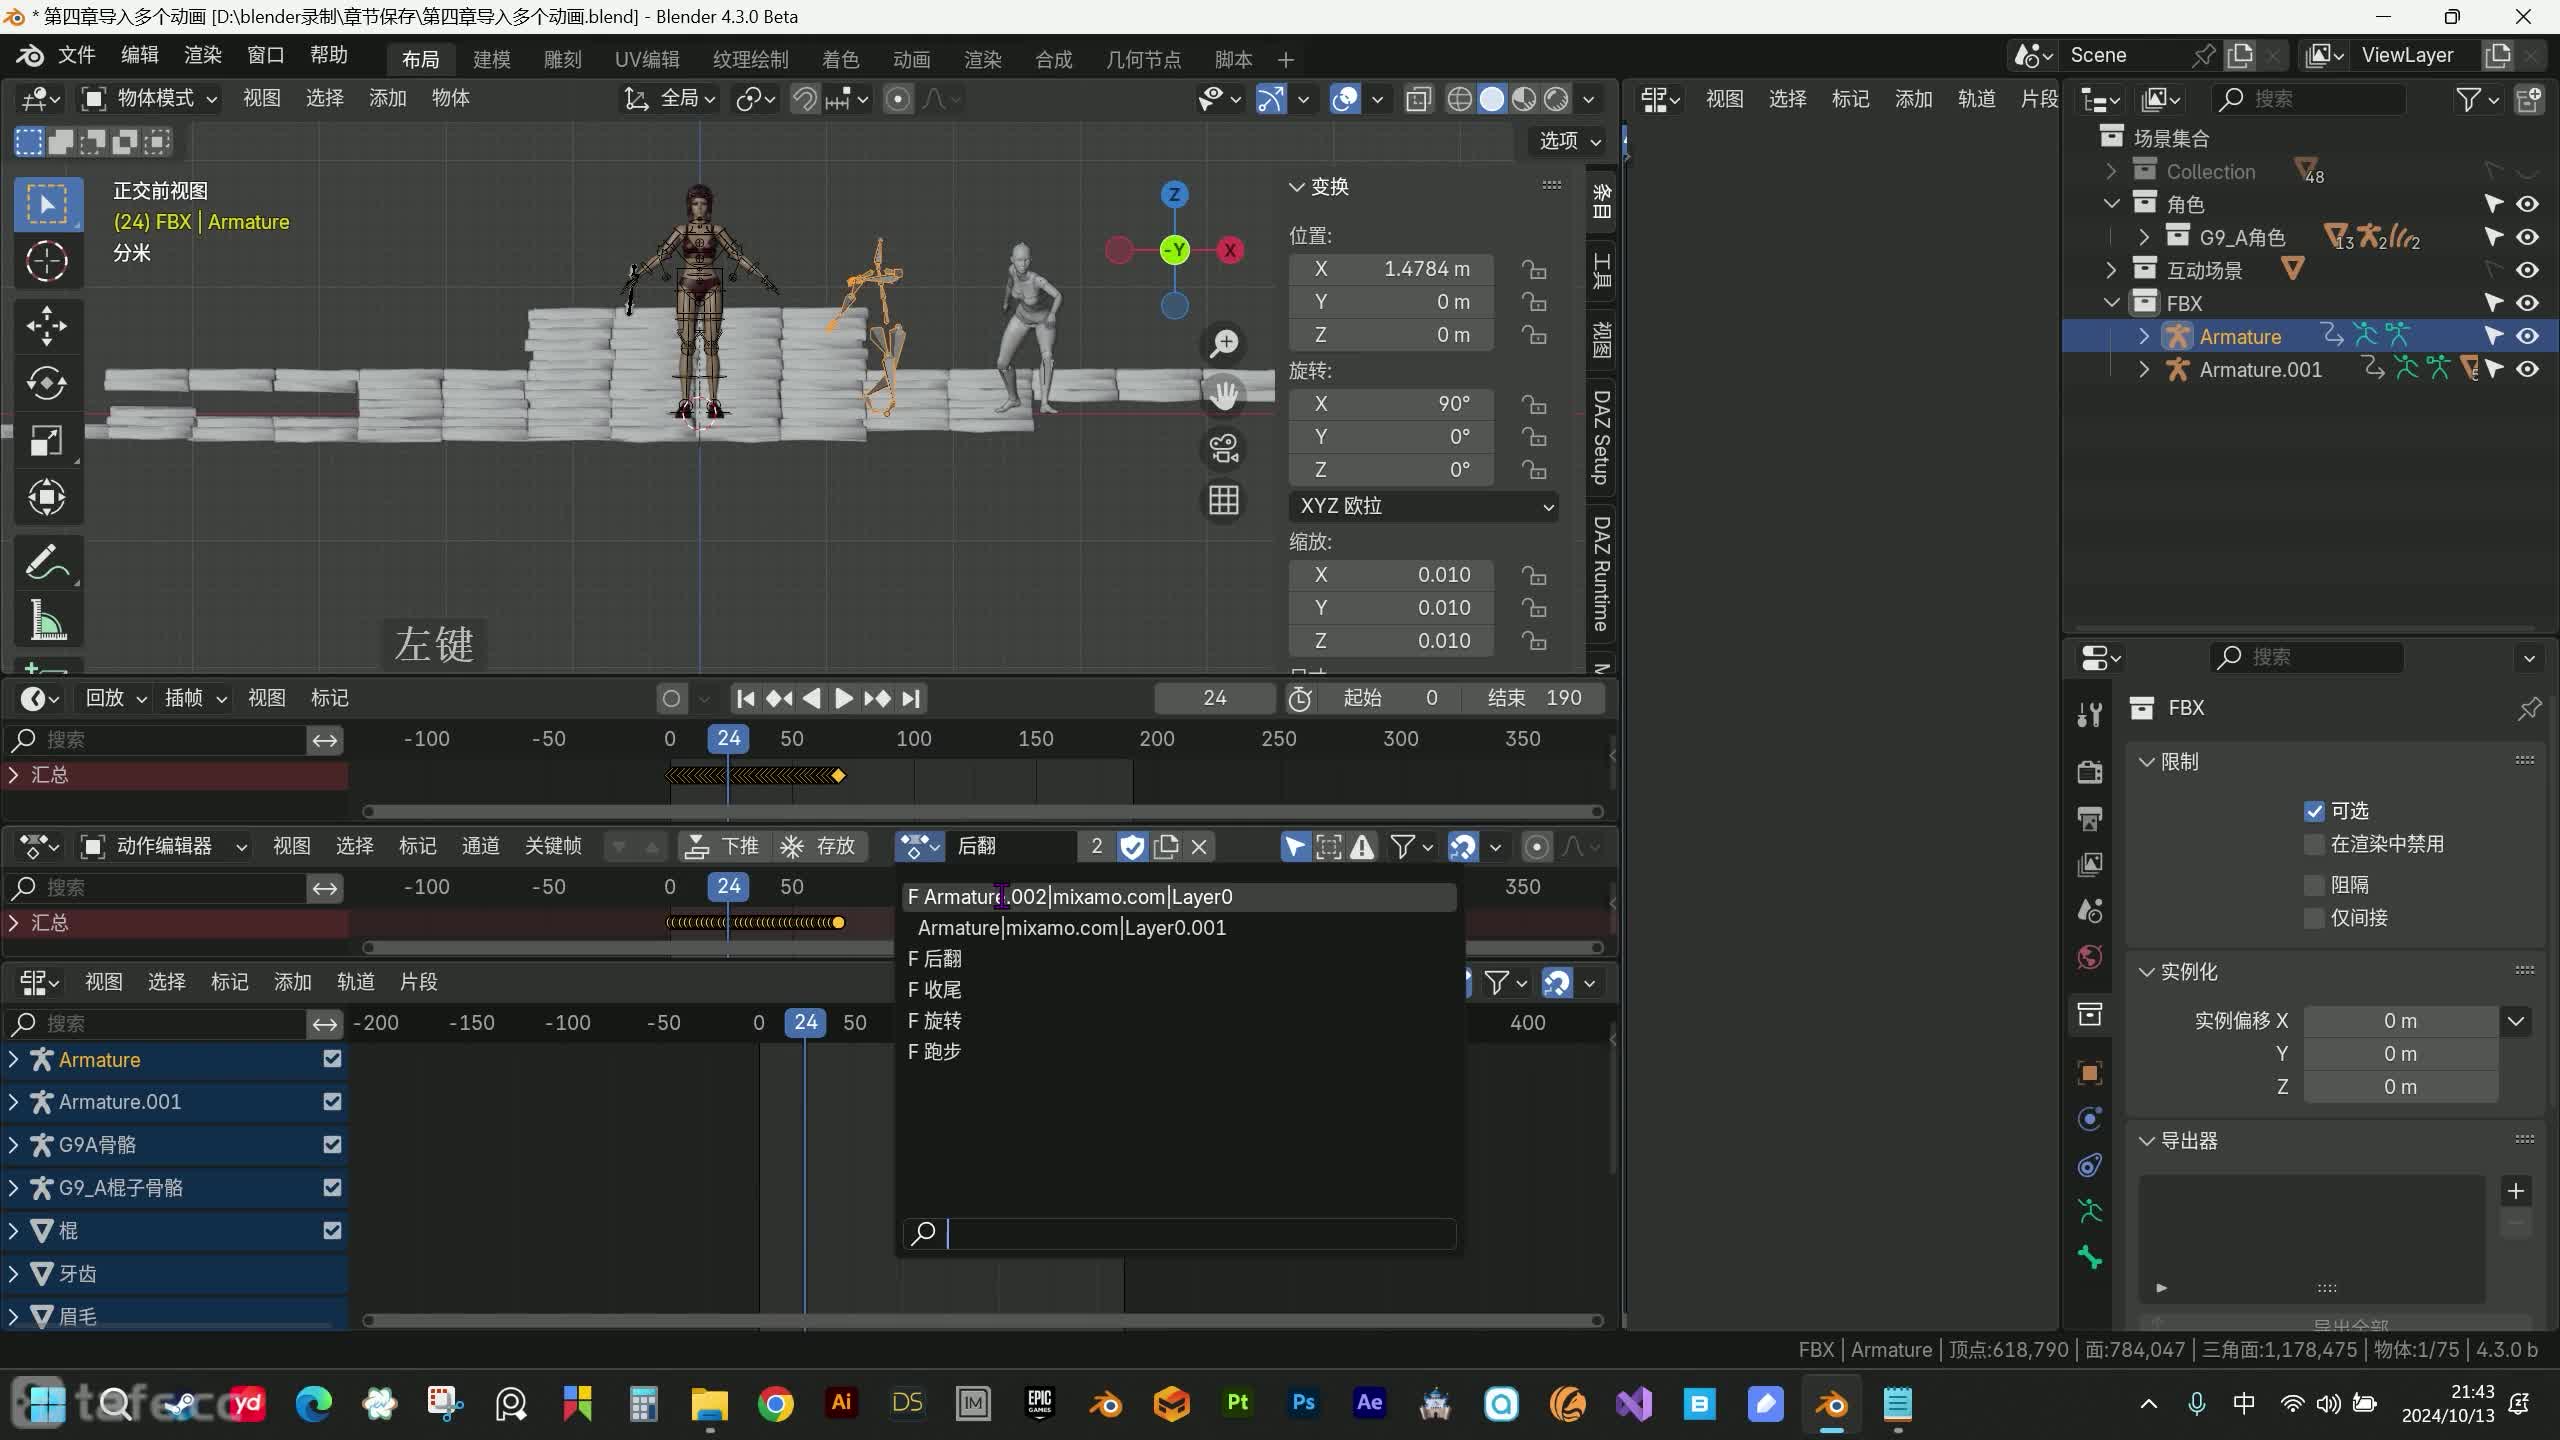
Task: Enable the 仅间接 checkbox
Action: coord(2314,918)
